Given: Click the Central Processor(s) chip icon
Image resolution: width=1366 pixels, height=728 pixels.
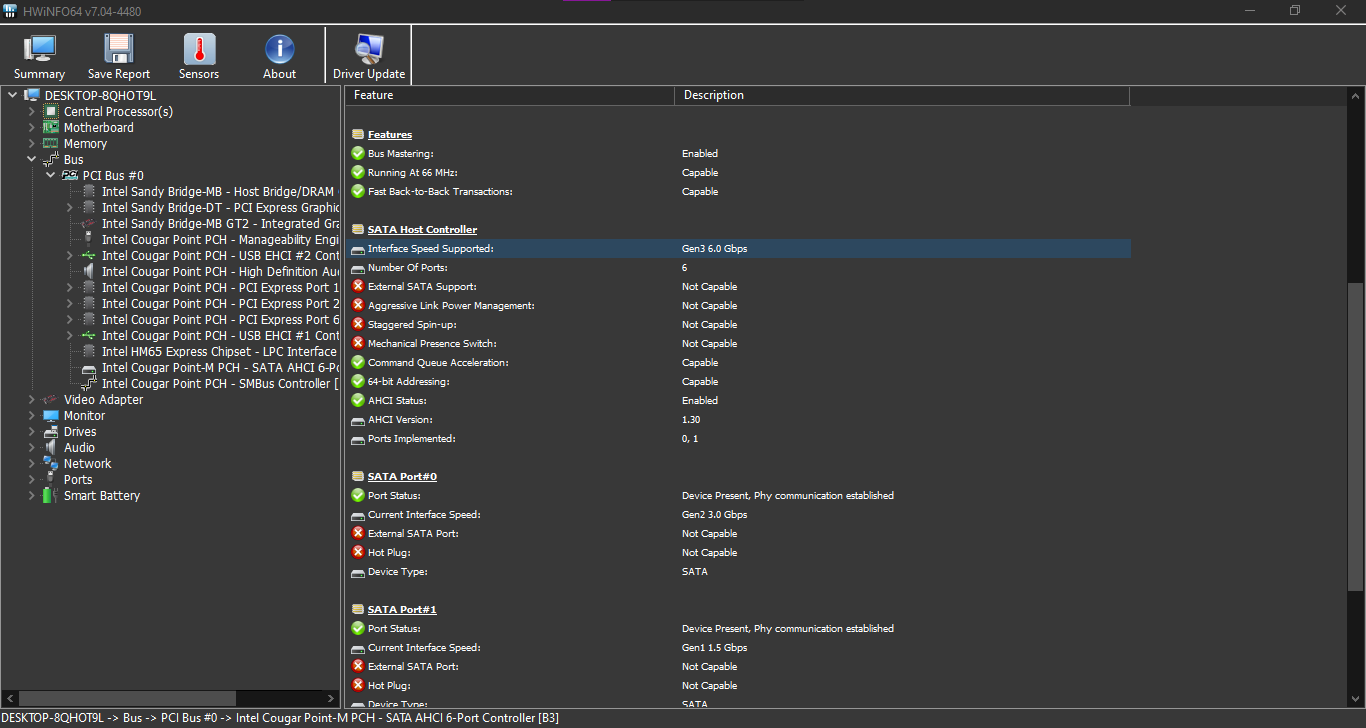Looking at the screenshot, I should click(x=51, y=111).
